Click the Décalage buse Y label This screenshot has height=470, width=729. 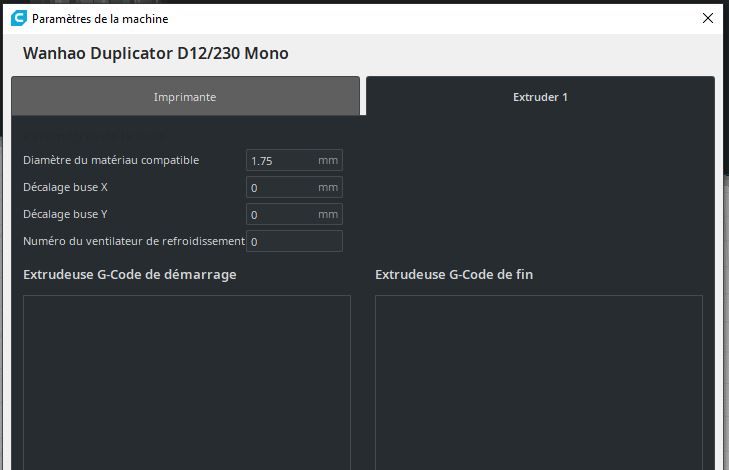[x=66, y=214]
